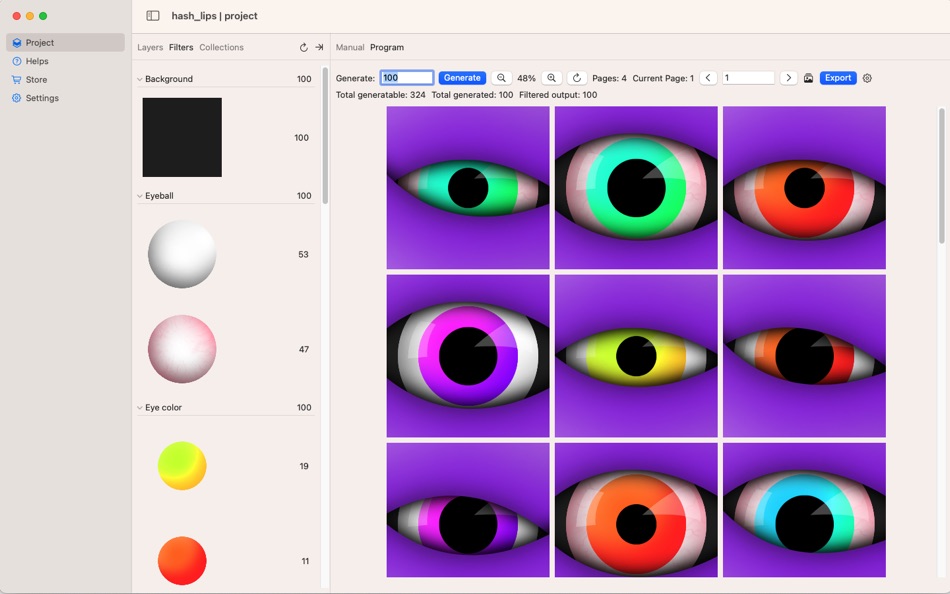Image resolution: width=950 pixels, height=594 pixels.
Task: Switch to the Program tab
Action: tap(387, 47)
